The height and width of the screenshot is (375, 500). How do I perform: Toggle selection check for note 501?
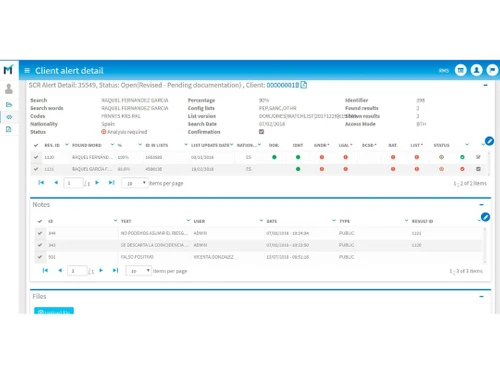(40, 257)
